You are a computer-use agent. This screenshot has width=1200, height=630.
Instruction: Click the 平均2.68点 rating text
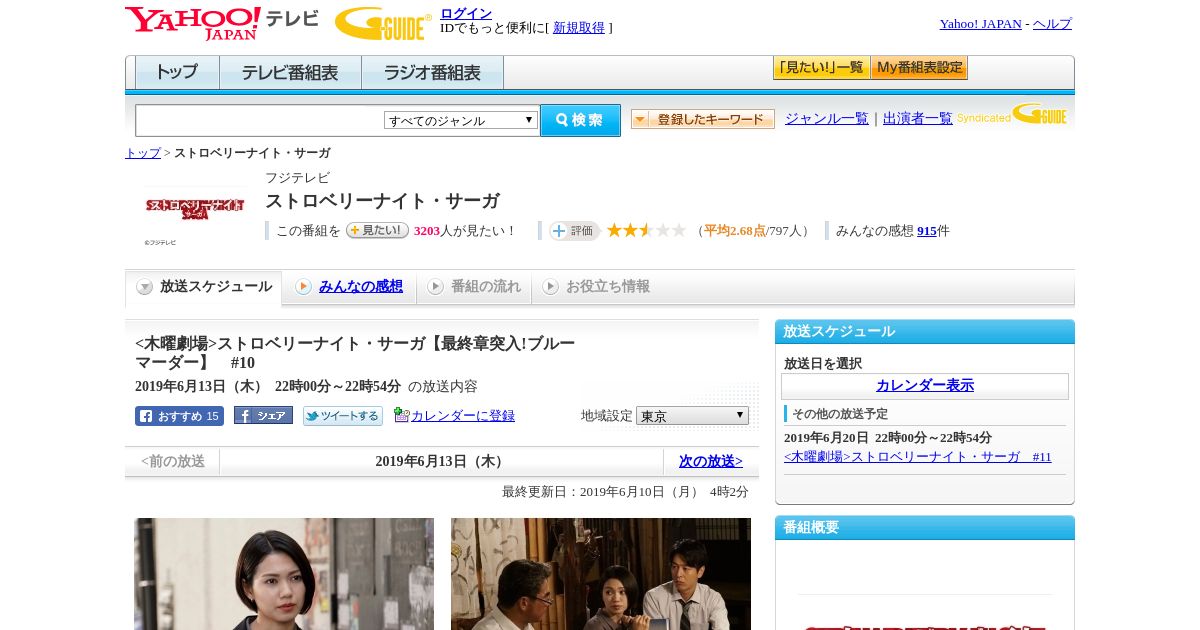point(735,231)
